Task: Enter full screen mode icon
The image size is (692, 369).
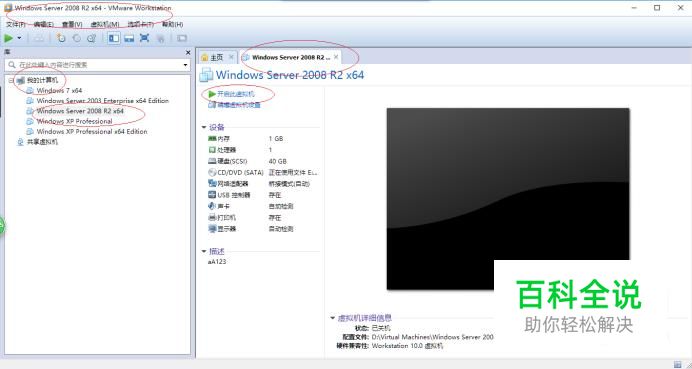Action: point(144,38)
